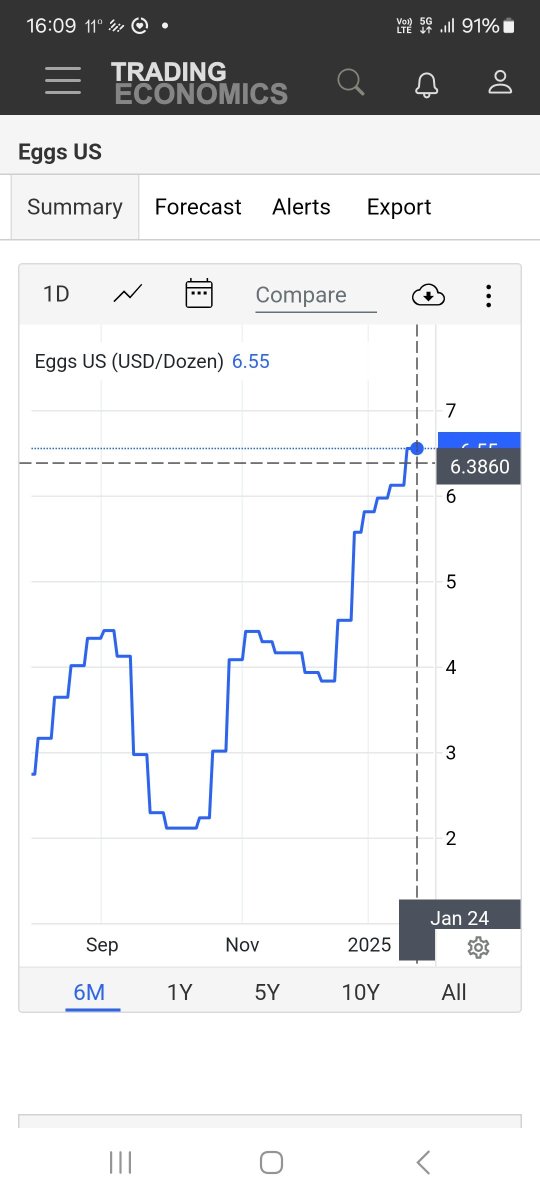Show All historical data range
Screen dimensions: 540x1200
point(454,992)
